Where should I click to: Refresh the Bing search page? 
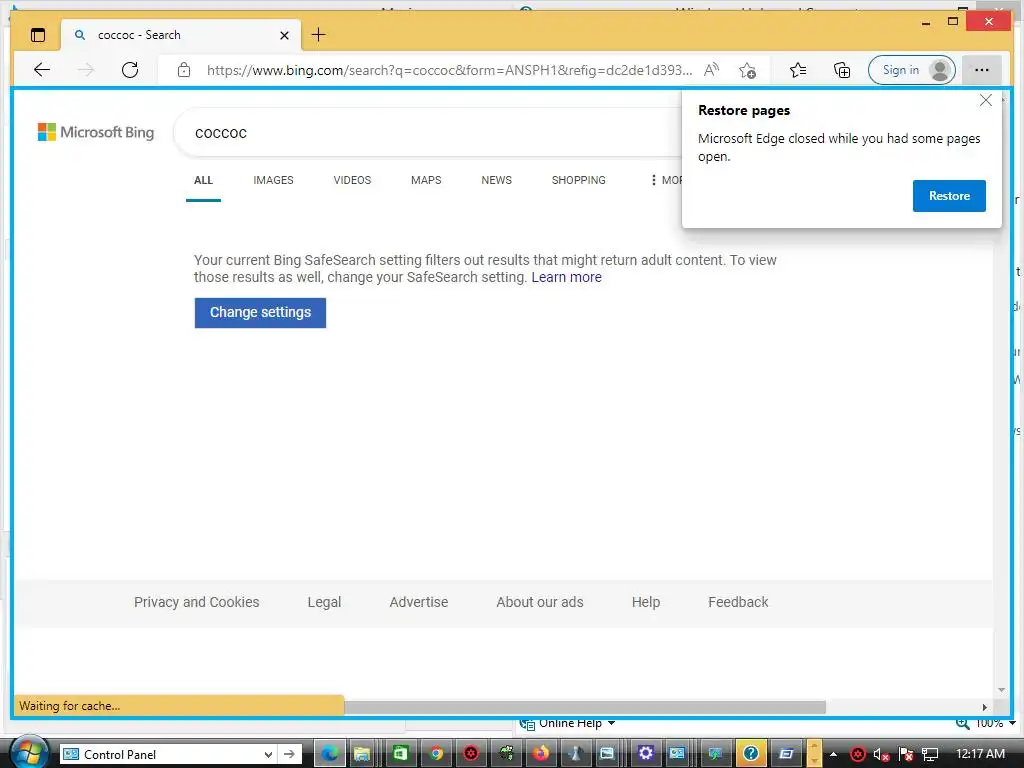pos(130,70)
